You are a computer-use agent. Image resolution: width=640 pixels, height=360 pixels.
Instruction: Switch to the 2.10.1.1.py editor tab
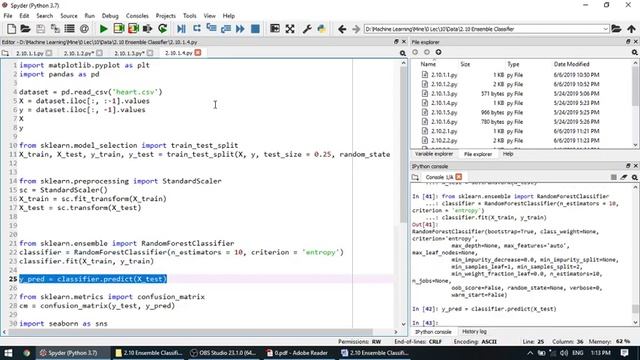pyautogui.click(x=30, y=53)
